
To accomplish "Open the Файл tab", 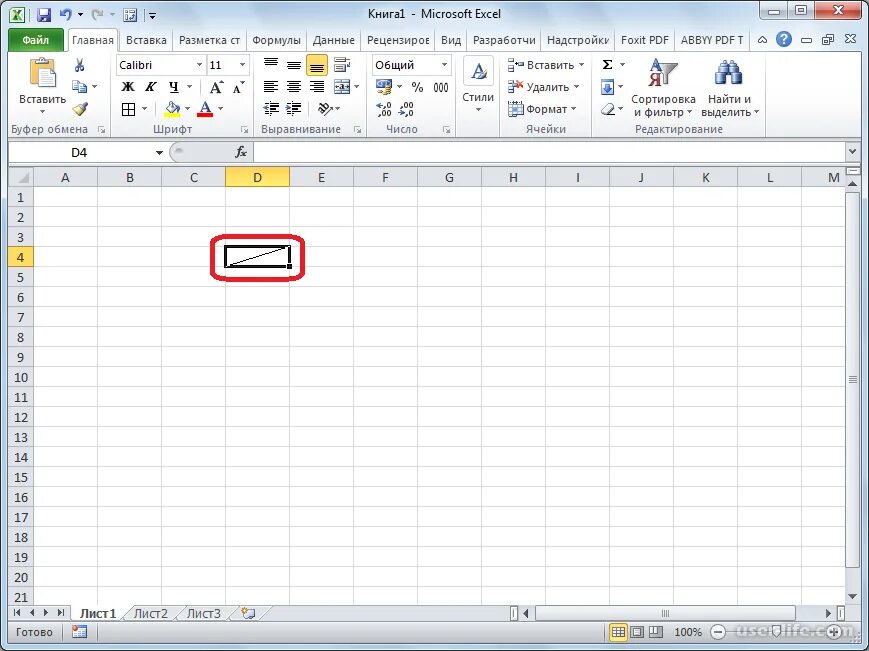I will pyautogui.click(x=35, y=40).
